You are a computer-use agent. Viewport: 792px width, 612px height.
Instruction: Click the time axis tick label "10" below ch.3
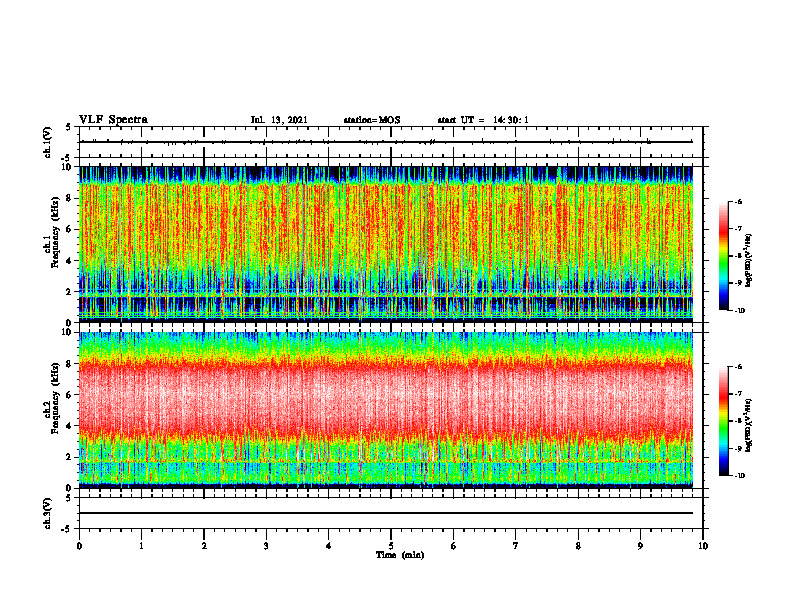click(x=703, y=546)
